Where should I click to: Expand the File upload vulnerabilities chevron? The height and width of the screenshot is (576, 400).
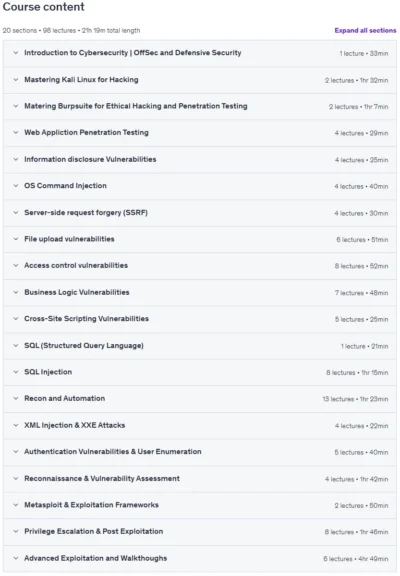pyautogui.click(x=16, y=239)
